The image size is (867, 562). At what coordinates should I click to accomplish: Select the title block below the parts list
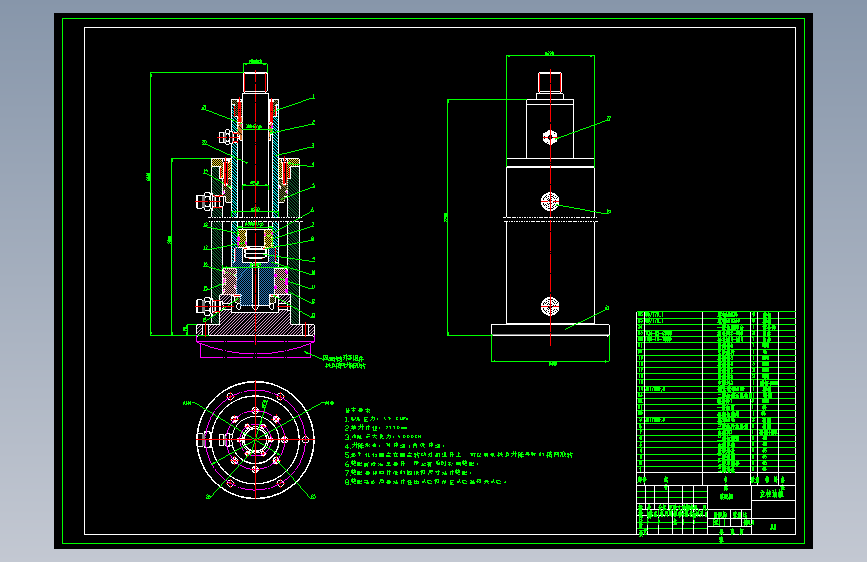(x=715, y=510)
